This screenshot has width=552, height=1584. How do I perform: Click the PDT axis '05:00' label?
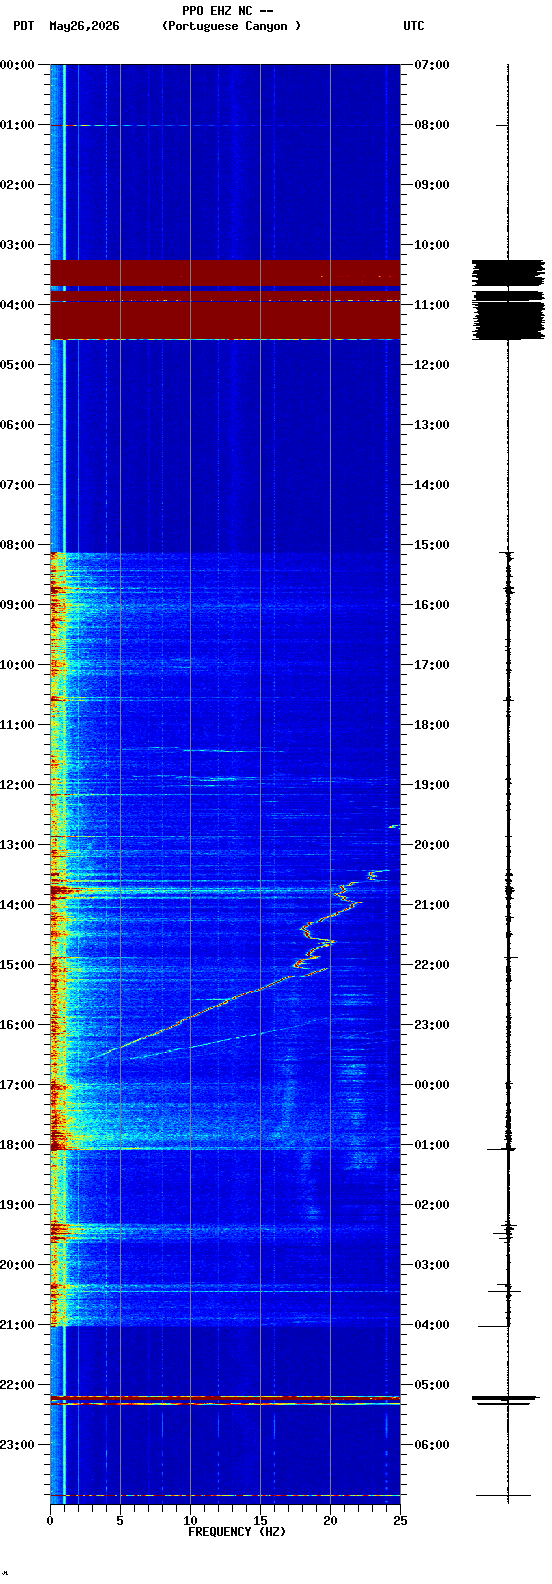(17, 365)
